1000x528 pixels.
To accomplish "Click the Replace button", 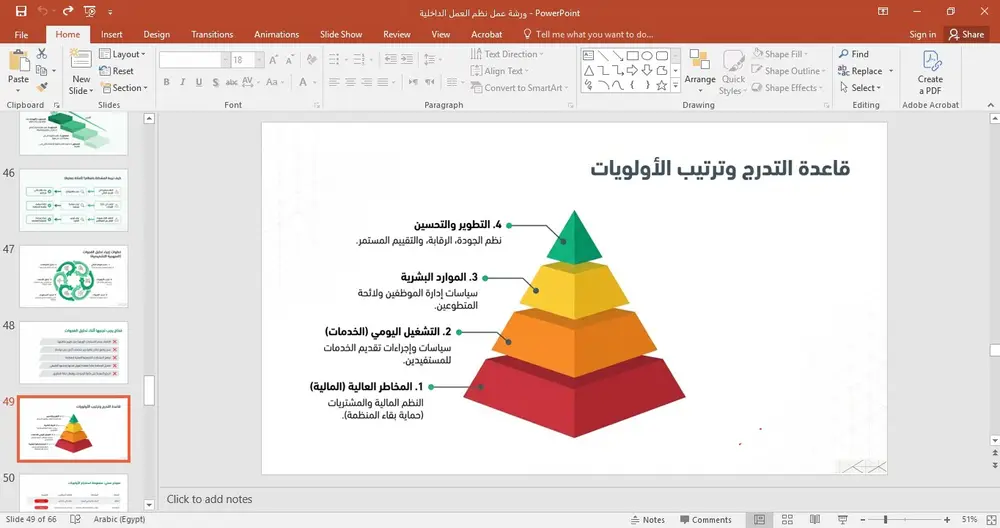I will tap(860, 71).
